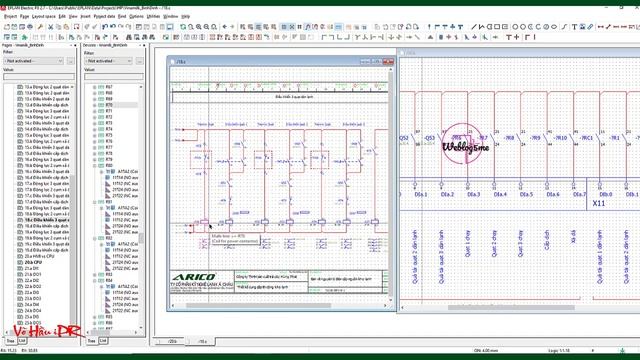Open the Project menu
This screenshot has width=640, height=360.
pyautogui.click(x=11, y=16)
